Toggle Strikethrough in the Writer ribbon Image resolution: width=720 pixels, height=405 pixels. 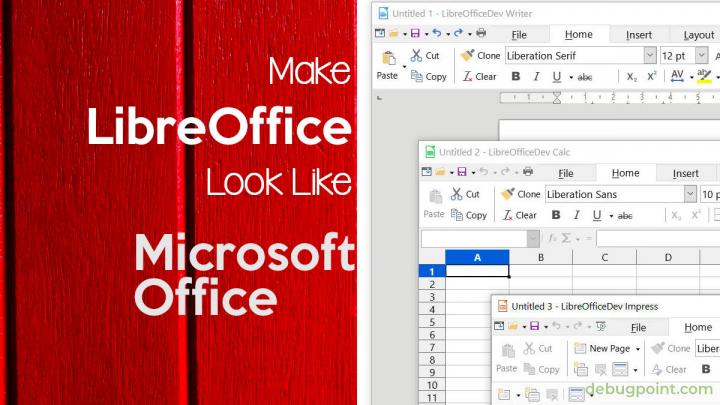(x=585, y=77)
